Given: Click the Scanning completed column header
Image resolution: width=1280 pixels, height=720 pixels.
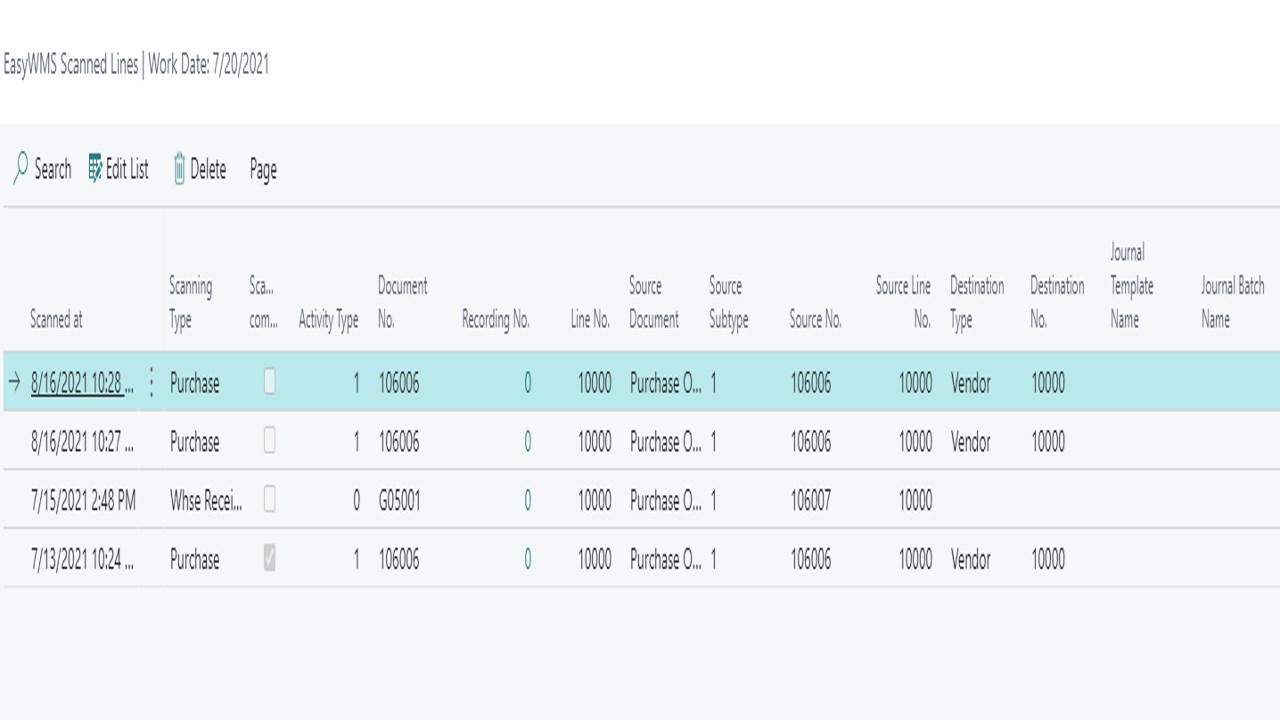Looking at the screenshot, I should pos(263,303).
